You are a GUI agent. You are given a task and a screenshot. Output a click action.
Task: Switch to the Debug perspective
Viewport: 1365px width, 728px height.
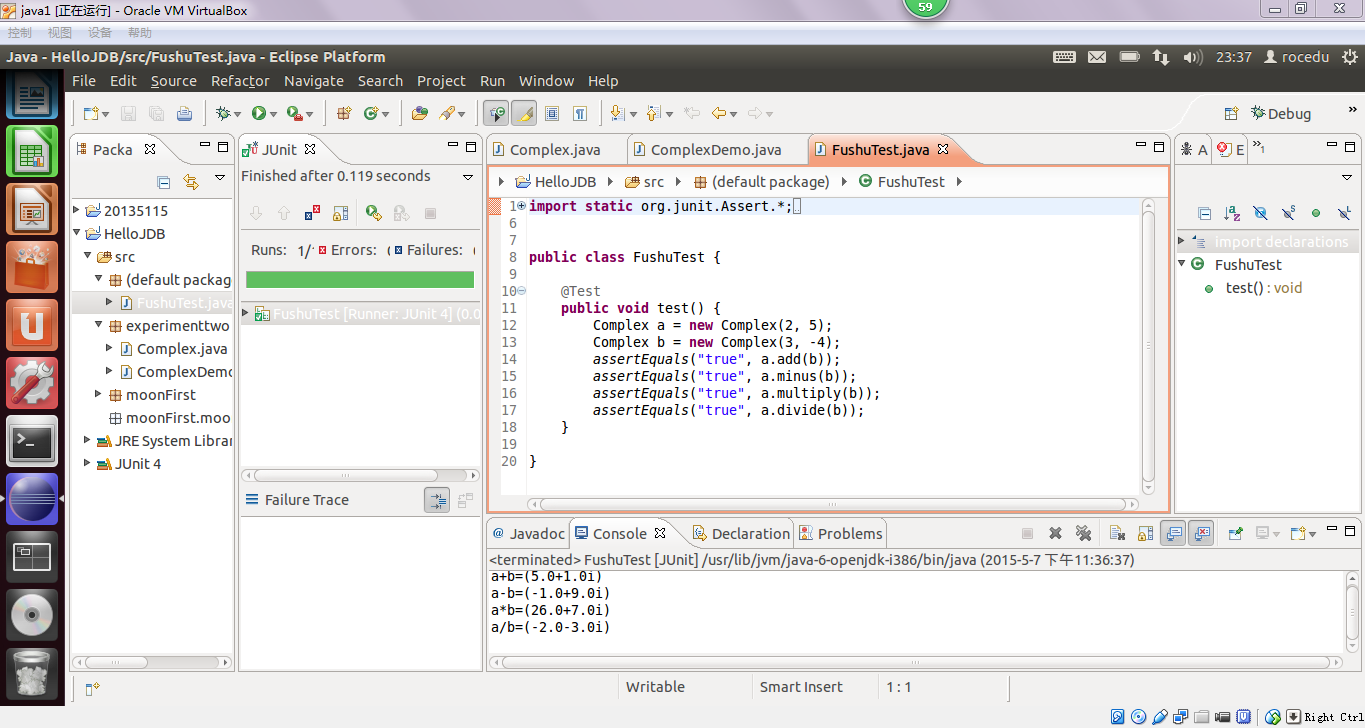pos(1279,114)
